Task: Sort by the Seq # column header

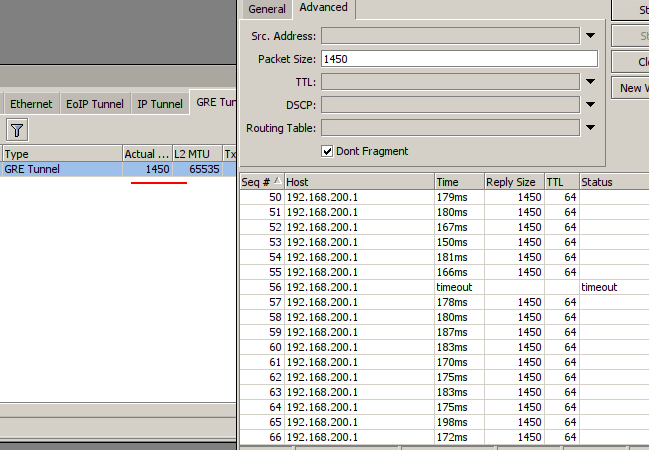Action: (x=262, y=182)
